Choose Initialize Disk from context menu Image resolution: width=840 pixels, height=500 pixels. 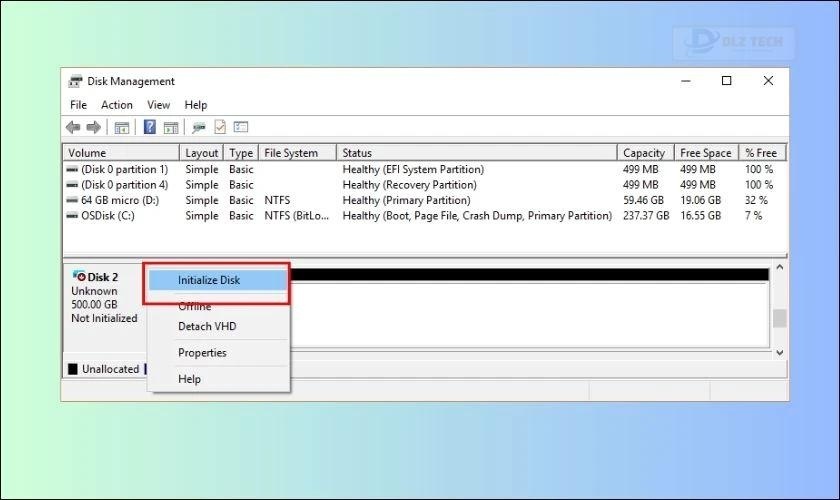(218, 280)
